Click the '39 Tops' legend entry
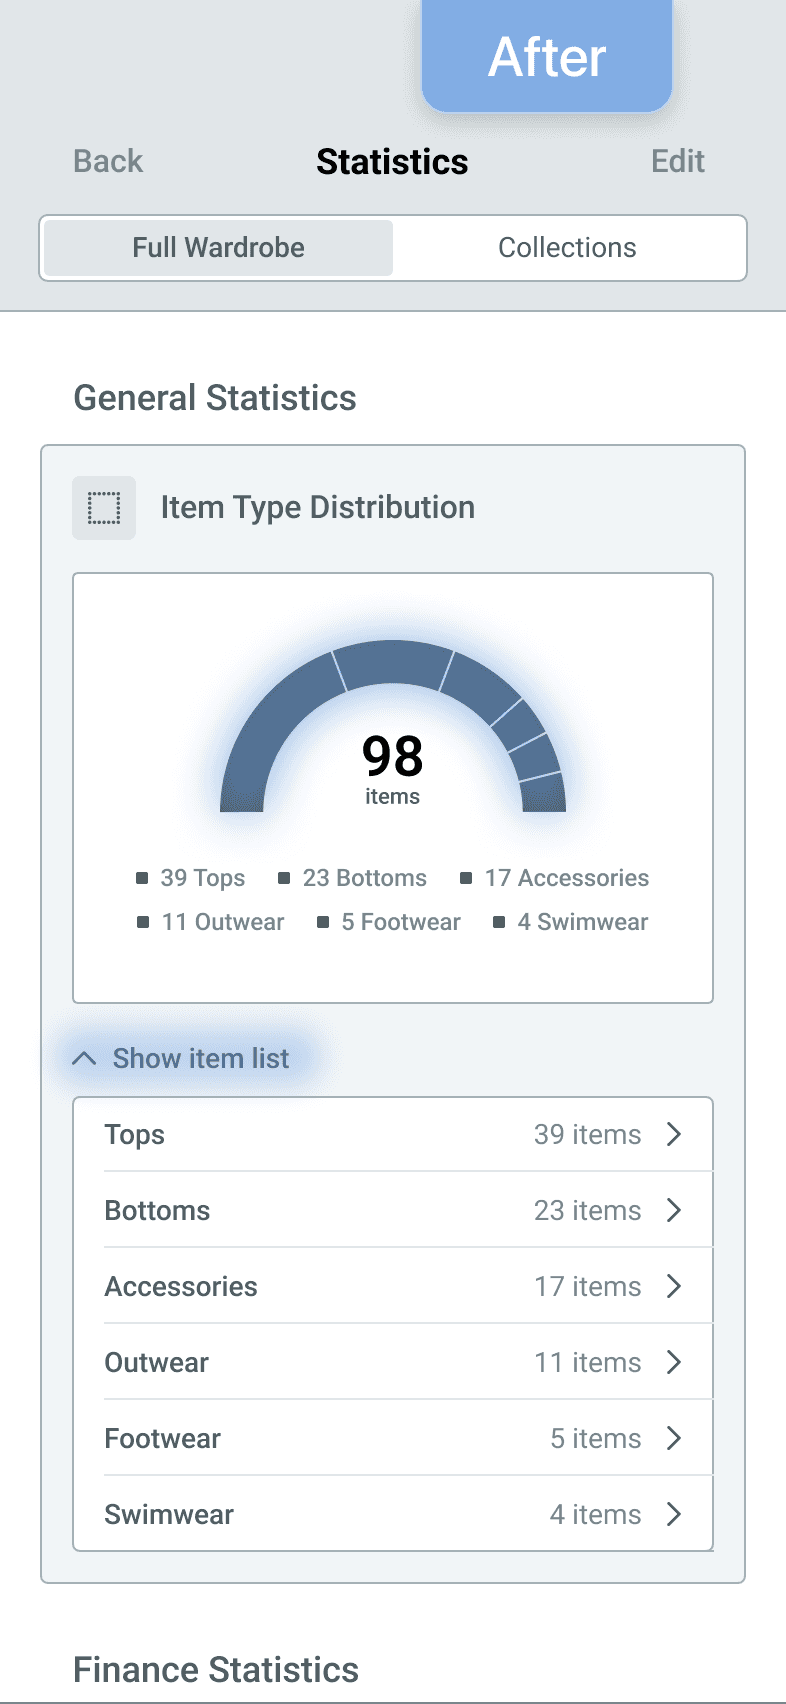The height and width of the screenshot is (1704, 786). [x=191, y=878]
